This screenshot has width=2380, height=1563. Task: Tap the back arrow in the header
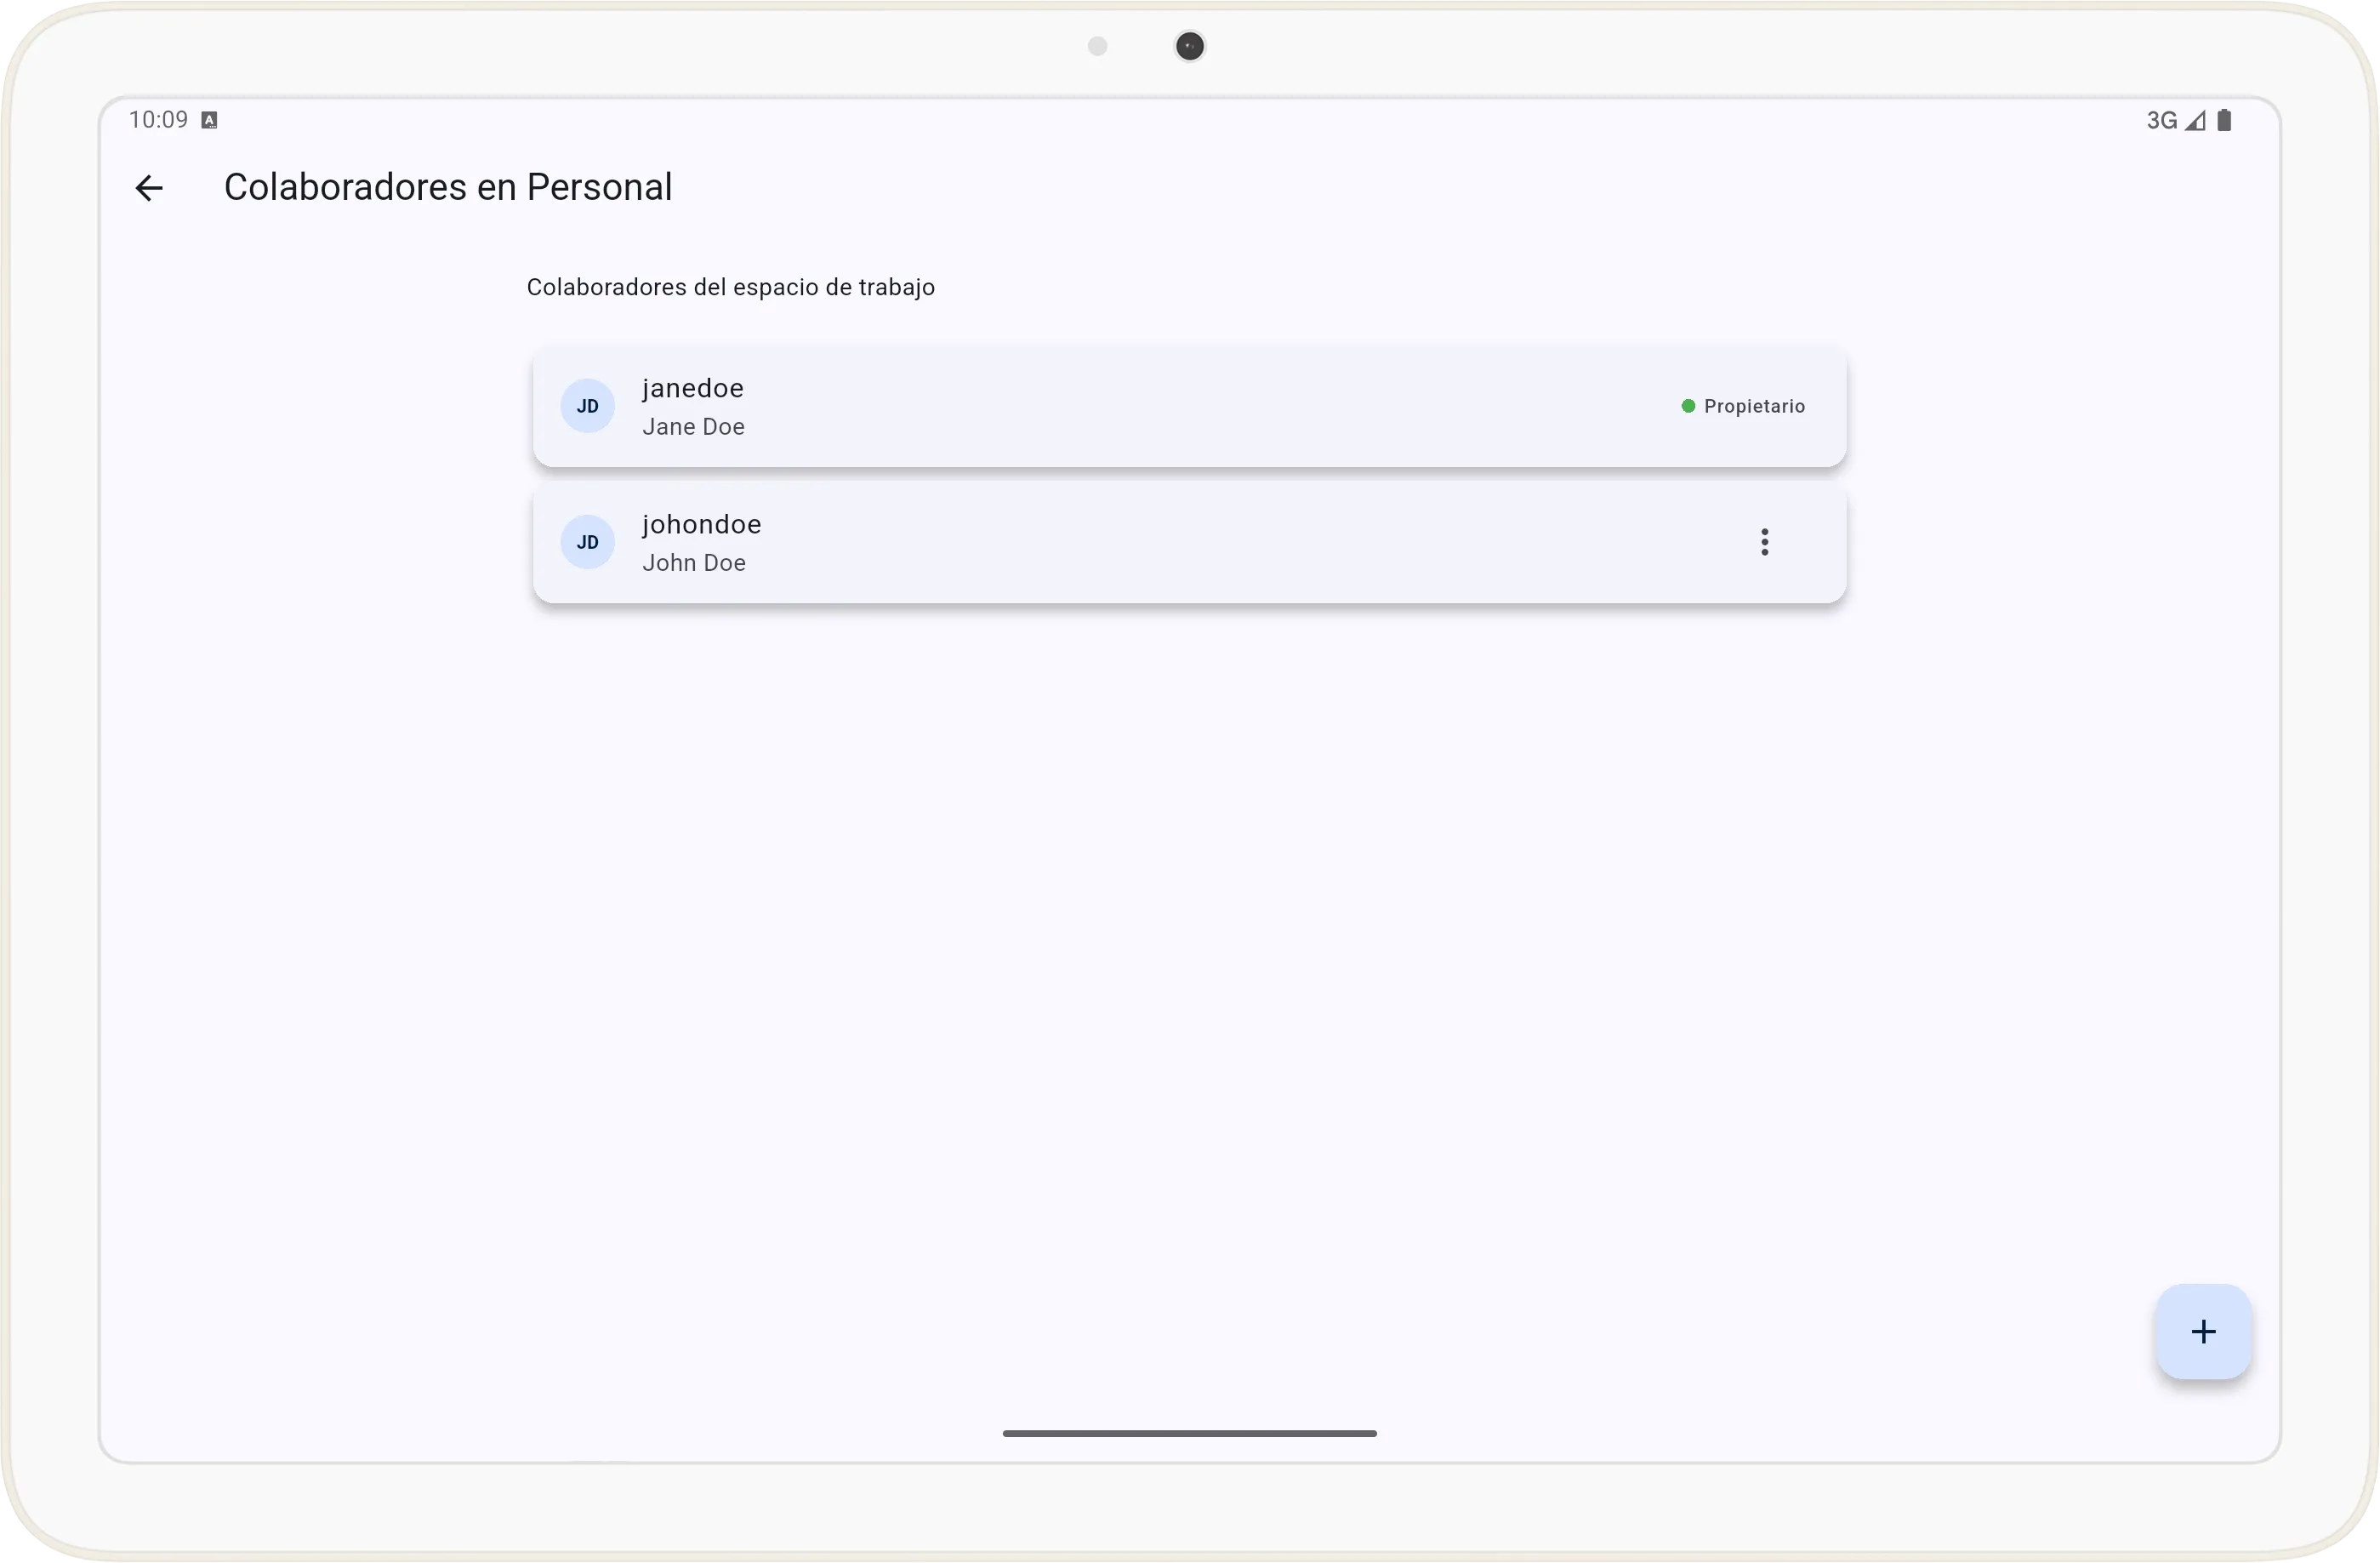click(x=149, y=188)
